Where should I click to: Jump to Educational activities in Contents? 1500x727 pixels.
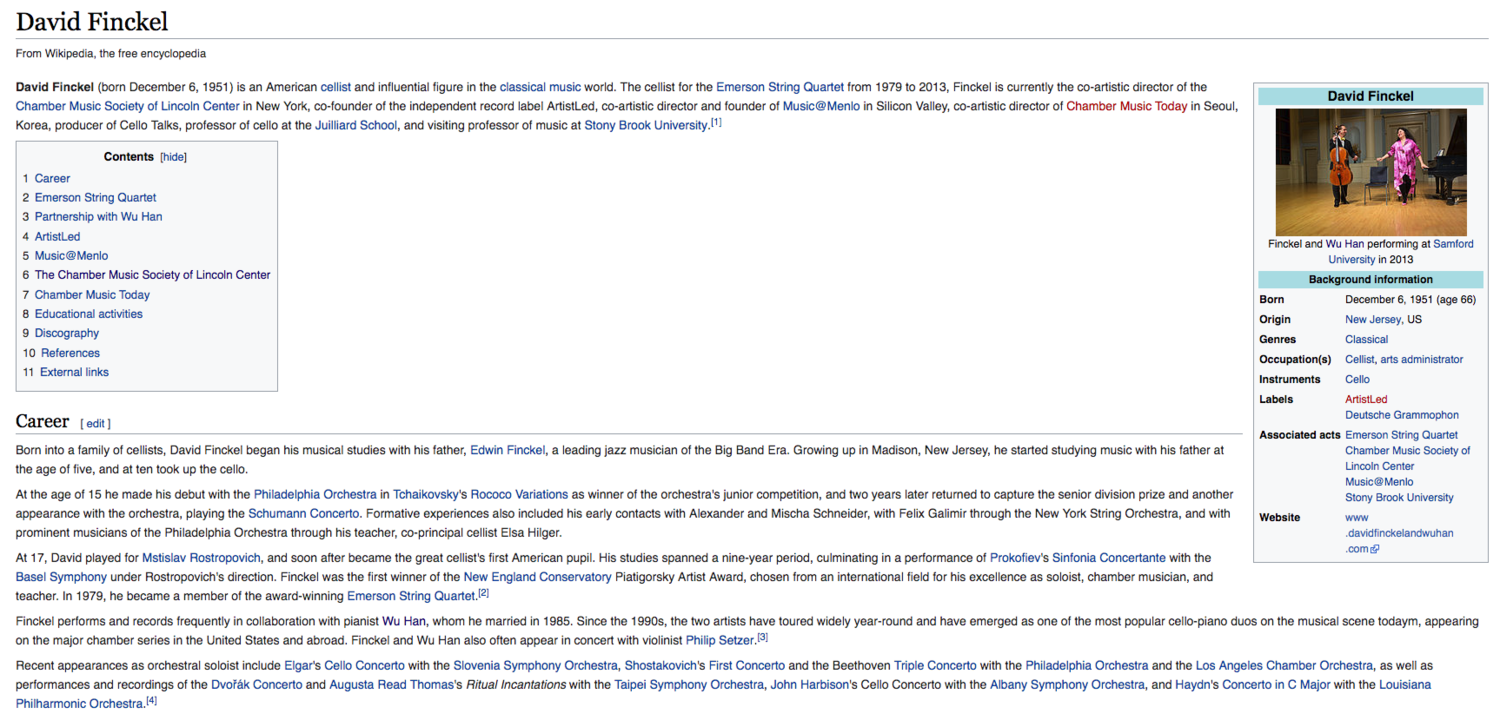(x=88, y=314)
